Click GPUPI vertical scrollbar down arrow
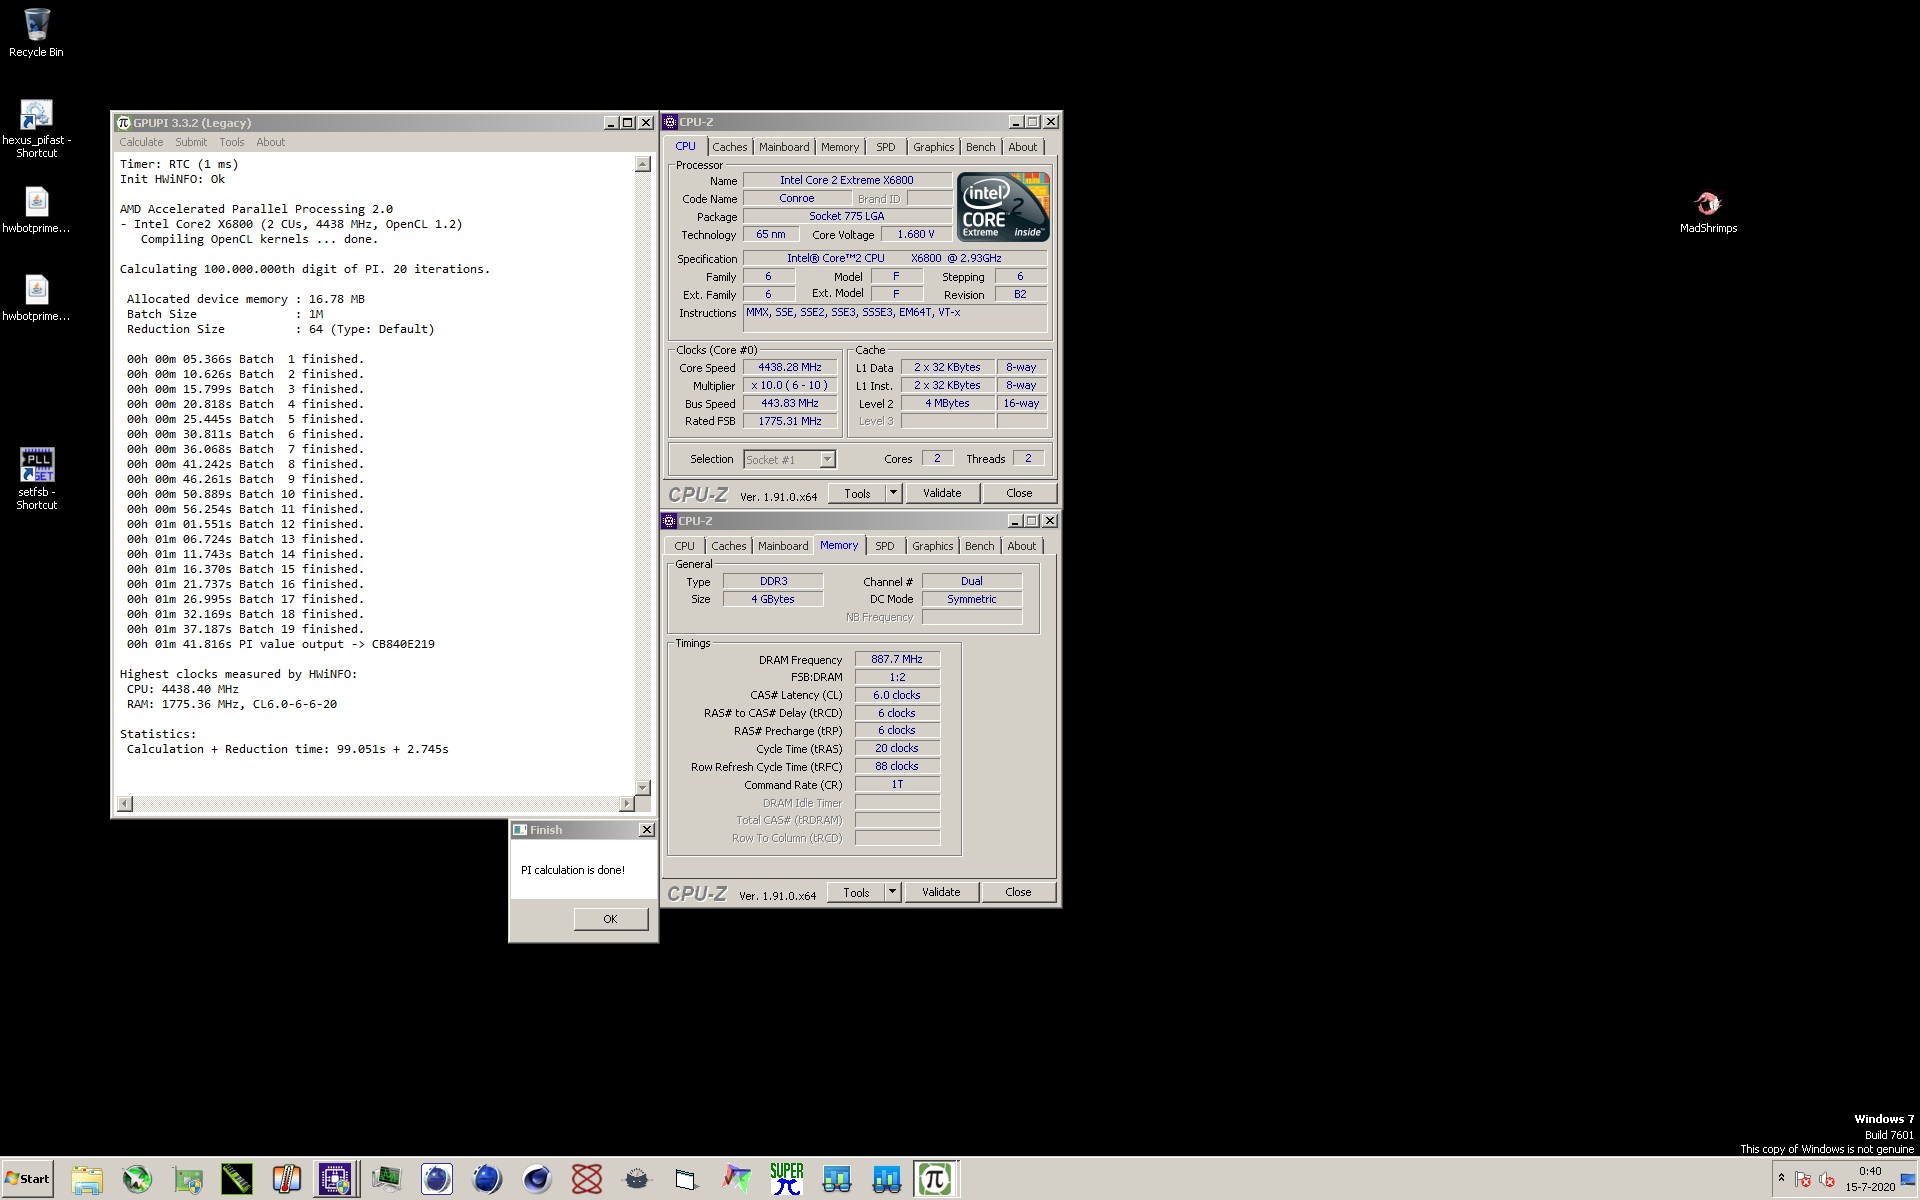Screen dimensions: 1920x1200 (642, 788)
